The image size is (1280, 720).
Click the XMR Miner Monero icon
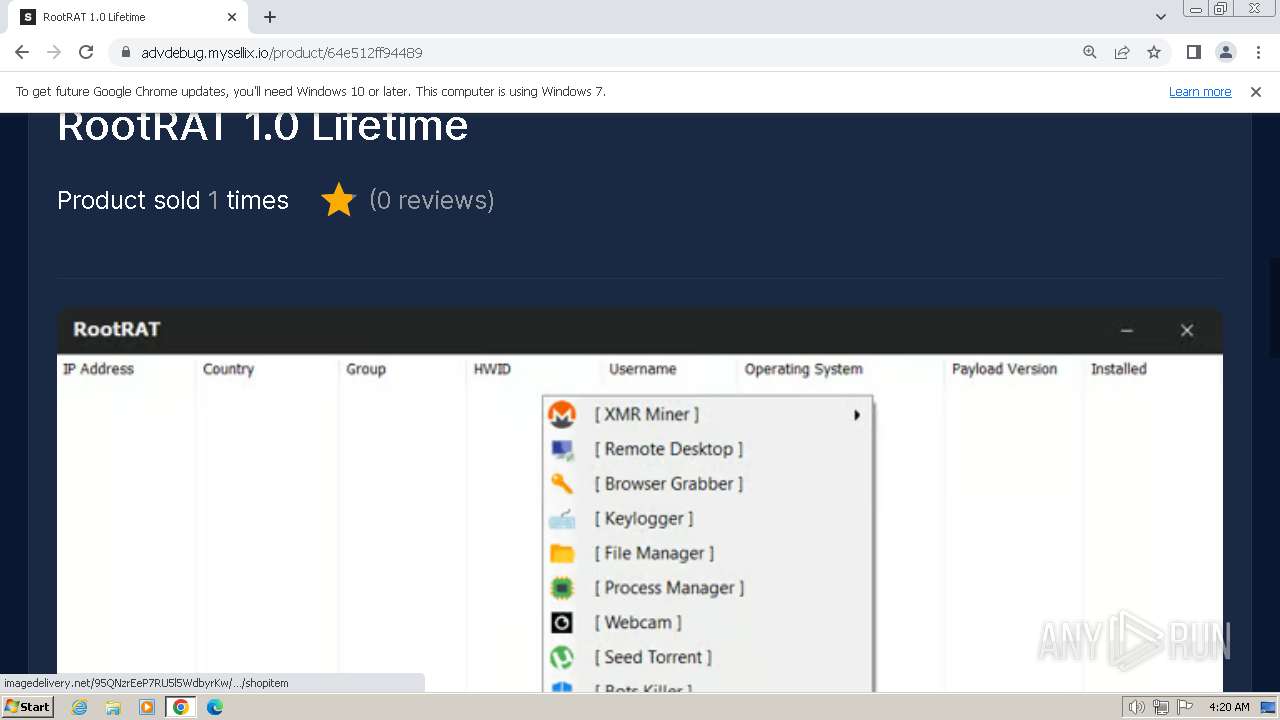pos(562,414)
